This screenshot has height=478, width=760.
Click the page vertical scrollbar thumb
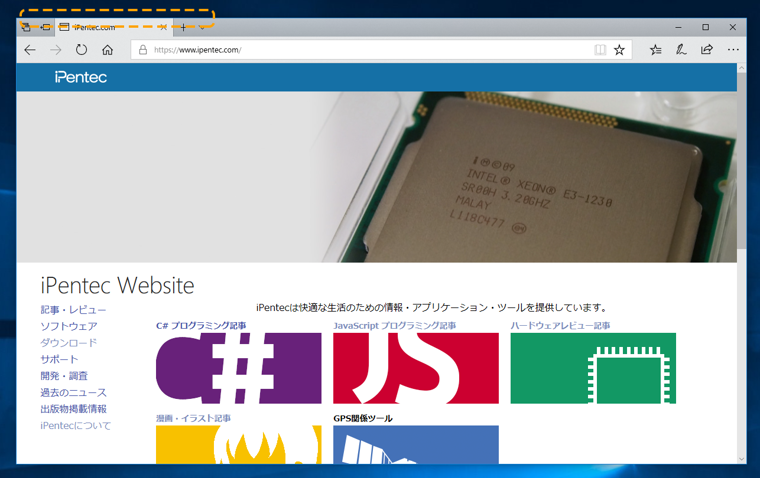(742, 161)
